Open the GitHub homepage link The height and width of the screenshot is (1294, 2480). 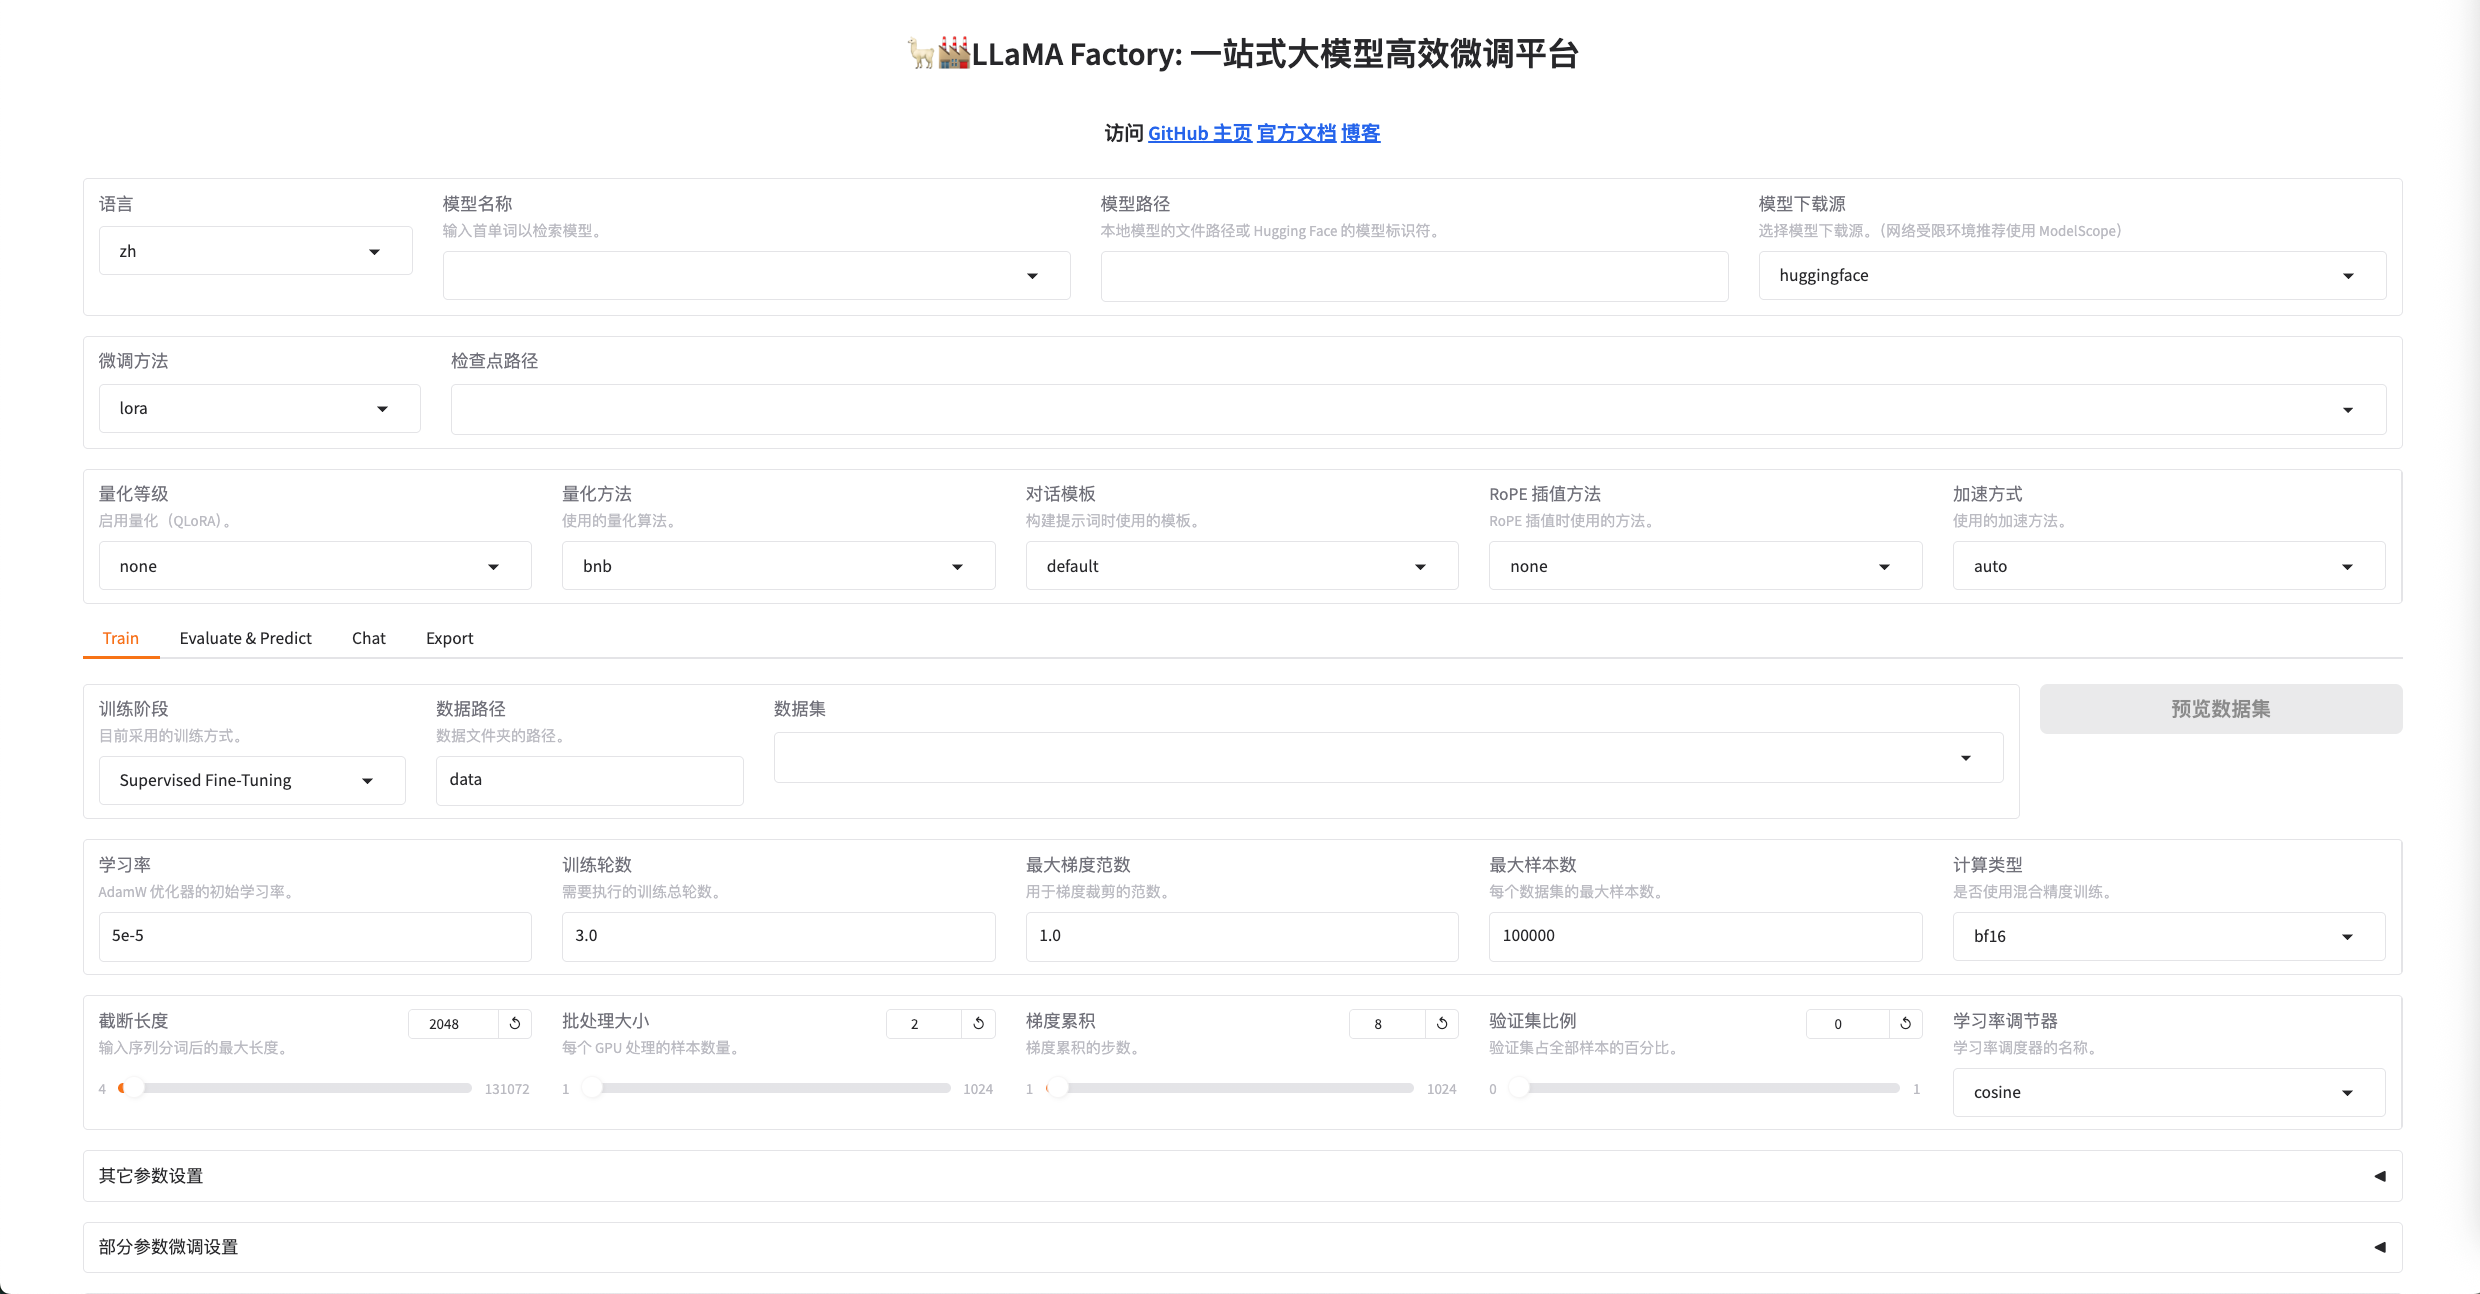point(1199,133)
